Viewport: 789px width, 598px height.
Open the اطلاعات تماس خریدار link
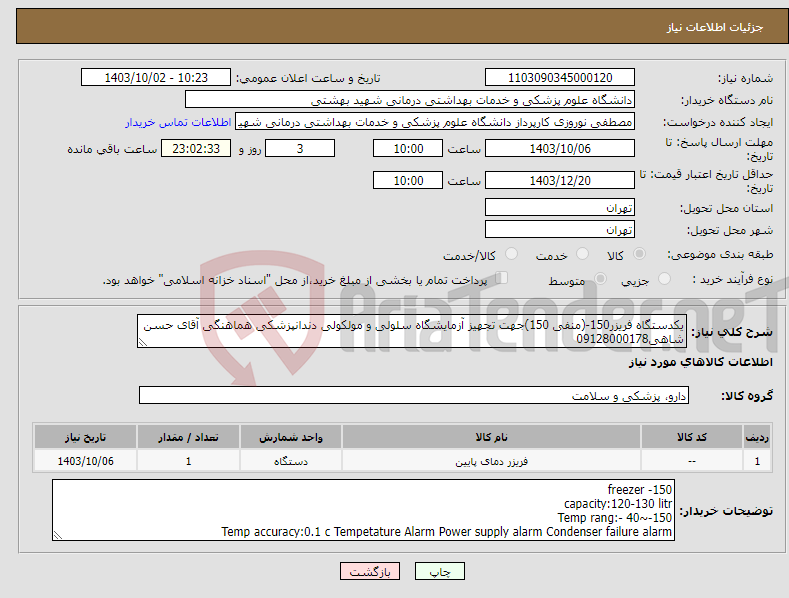pos(178,122)
